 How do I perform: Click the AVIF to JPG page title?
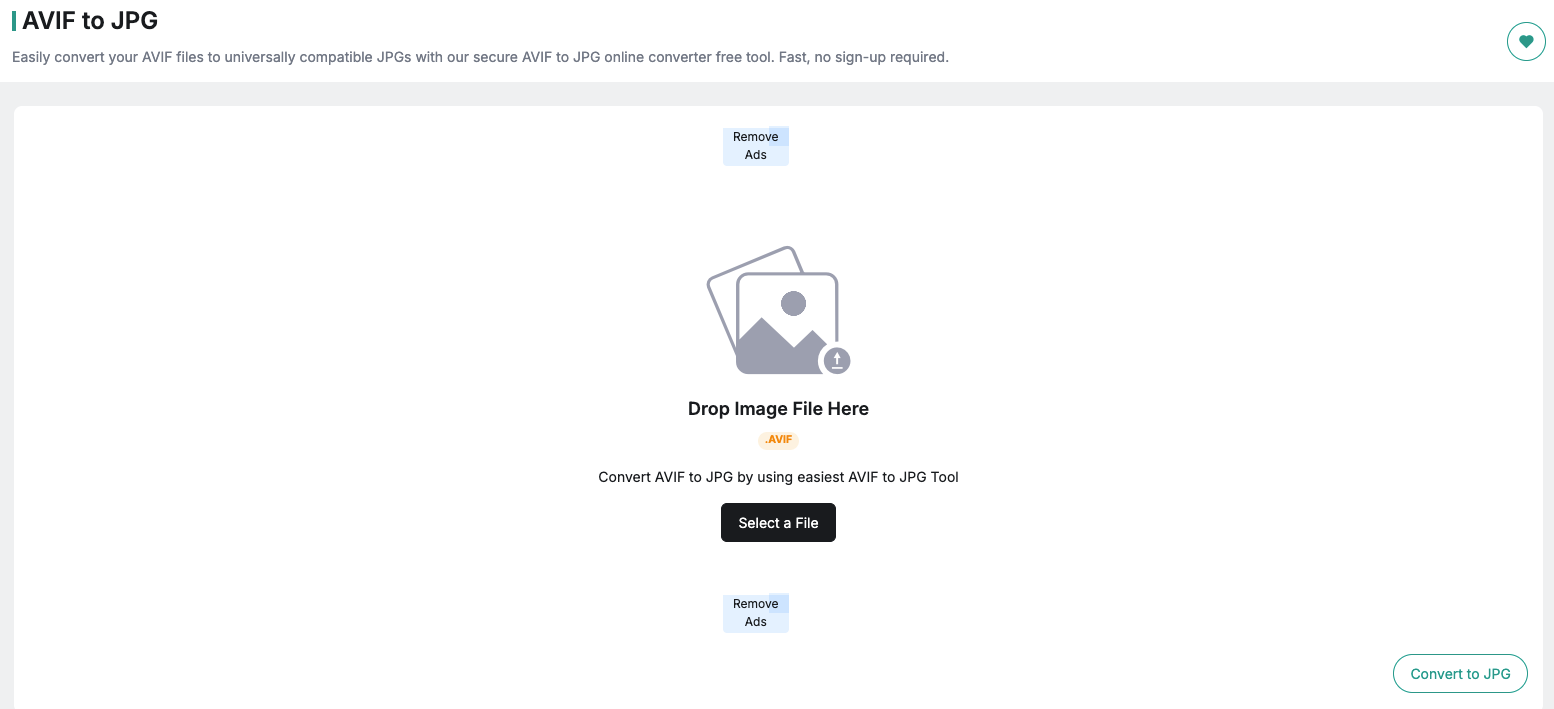90,20
